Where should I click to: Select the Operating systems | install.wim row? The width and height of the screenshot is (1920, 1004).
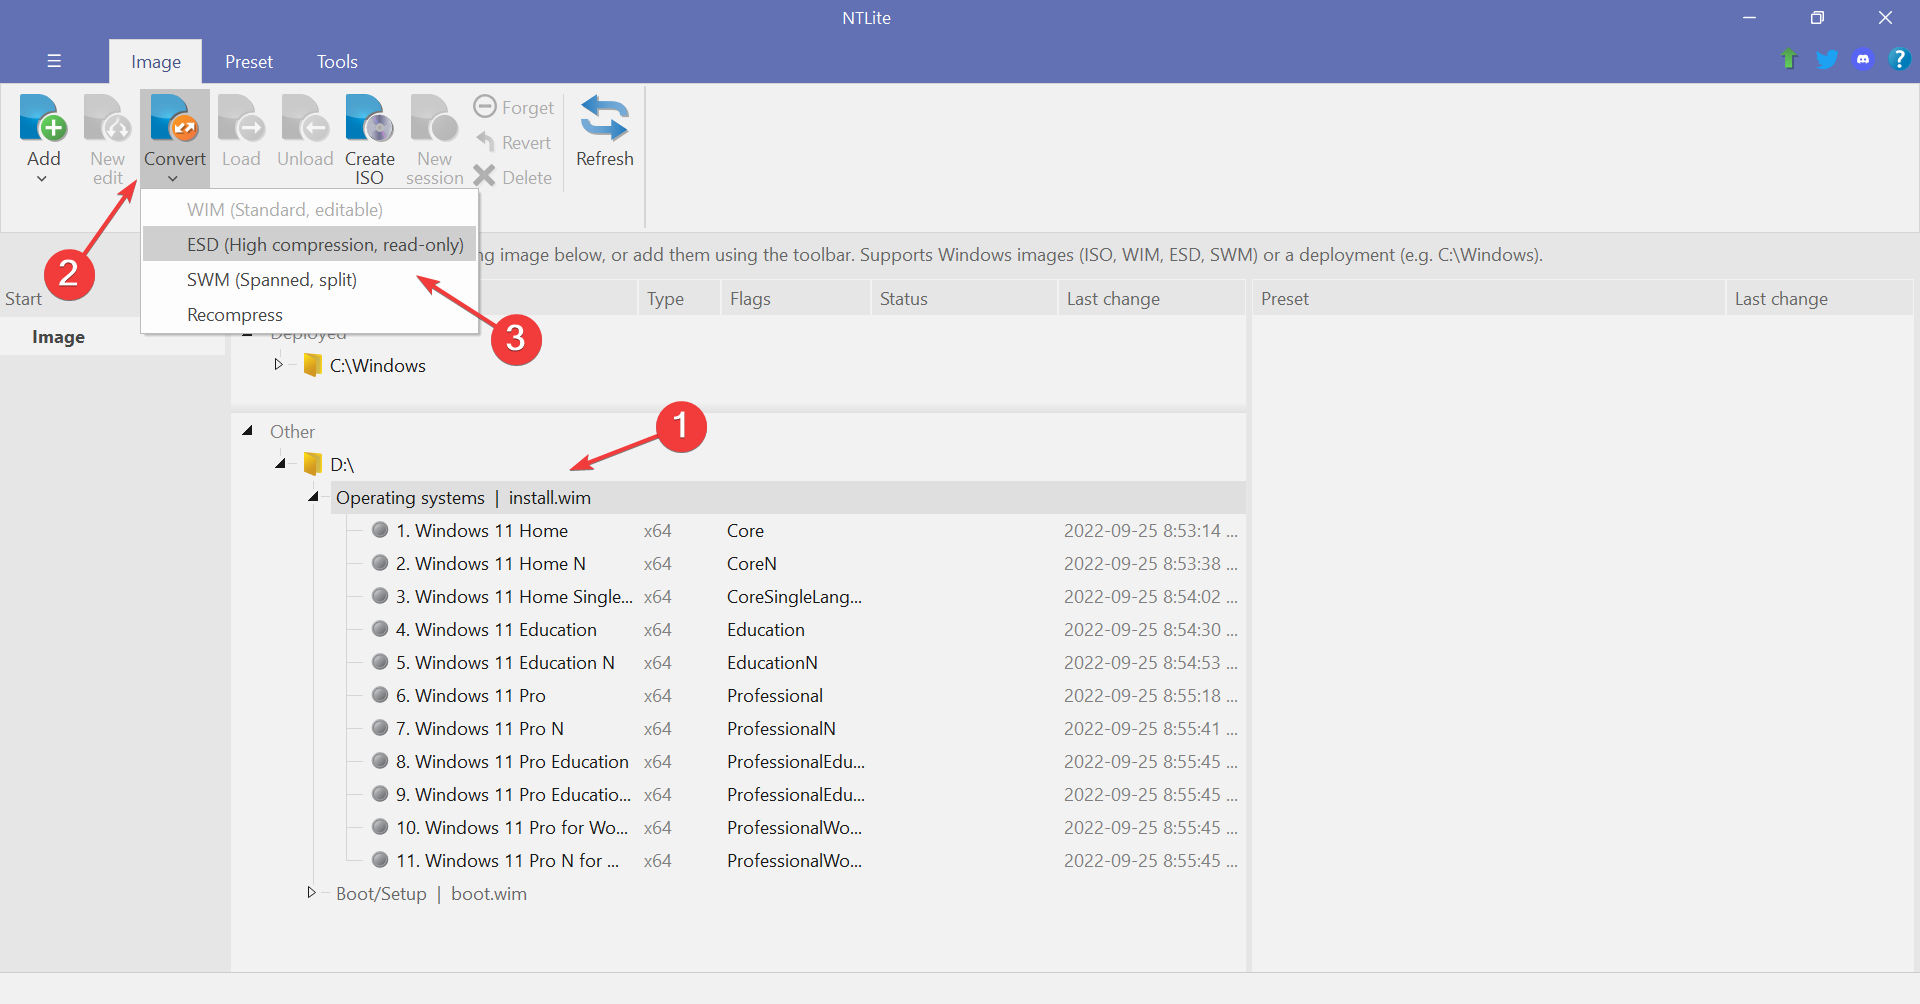click(788, 498)
